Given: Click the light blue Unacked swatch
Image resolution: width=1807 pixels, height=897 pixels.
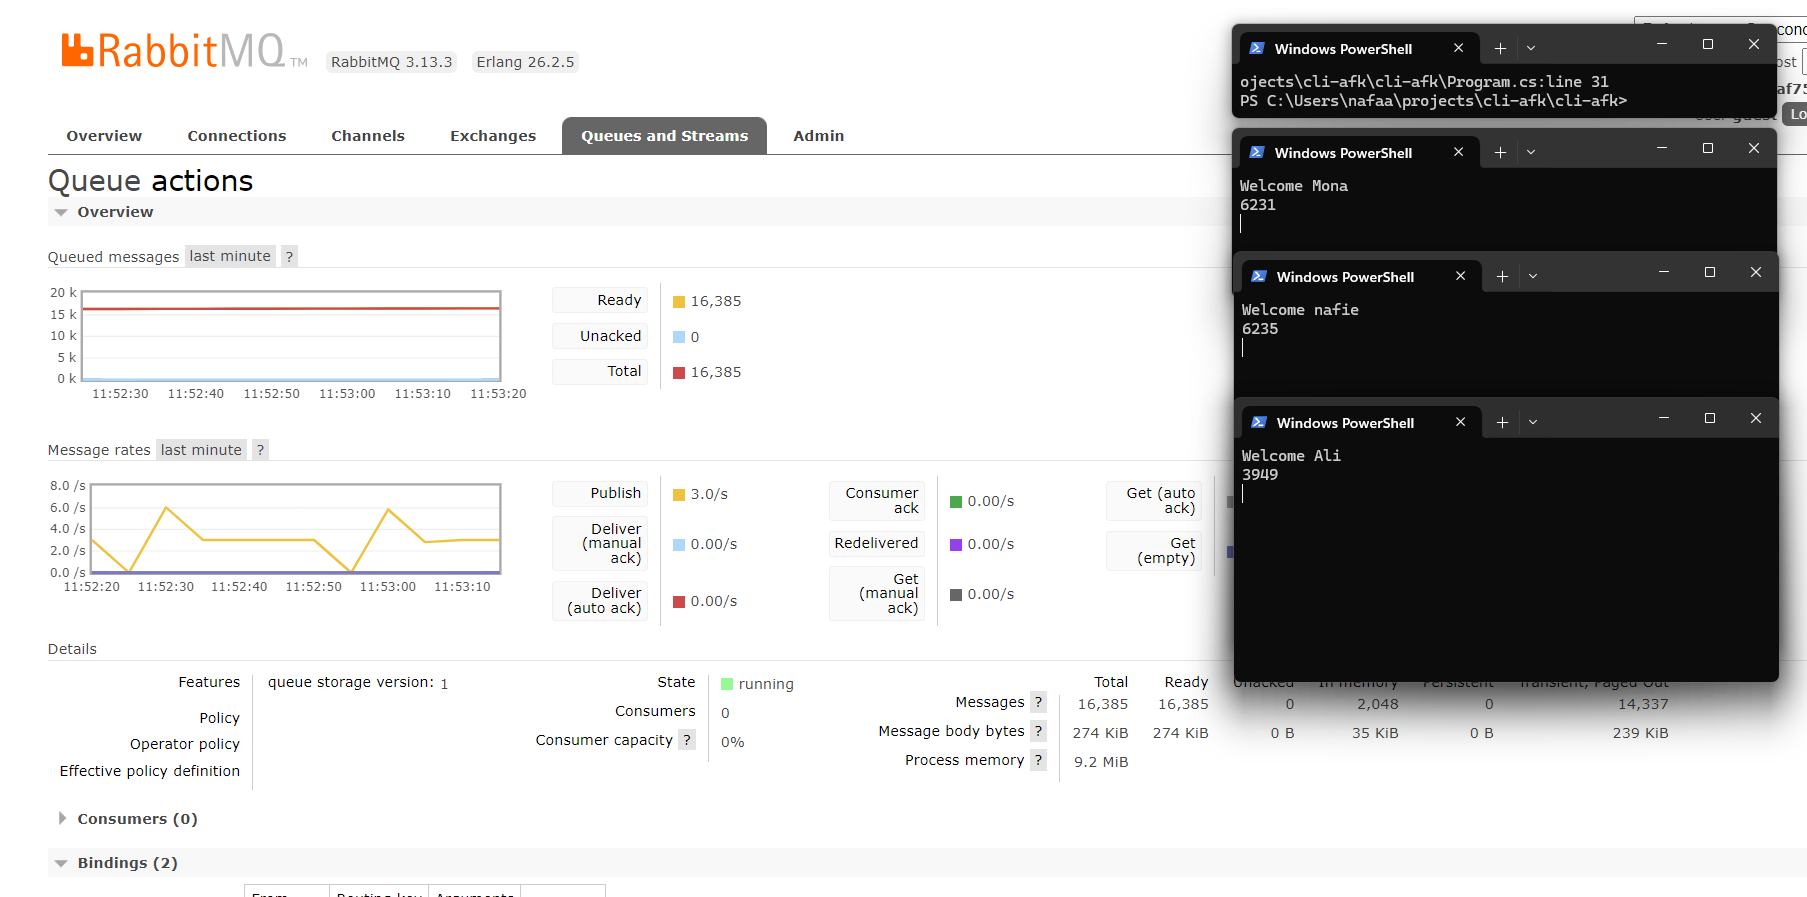Looking at the screenshot, I should 679,337.
